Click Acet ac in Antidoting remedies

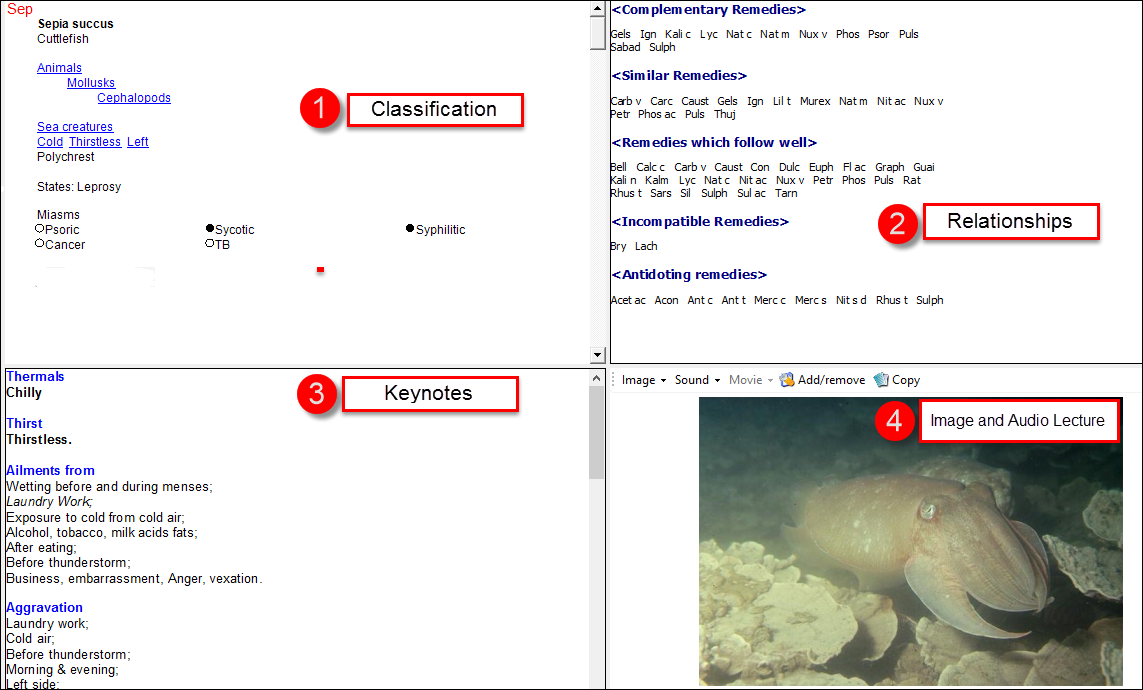[x=628, y=300]
